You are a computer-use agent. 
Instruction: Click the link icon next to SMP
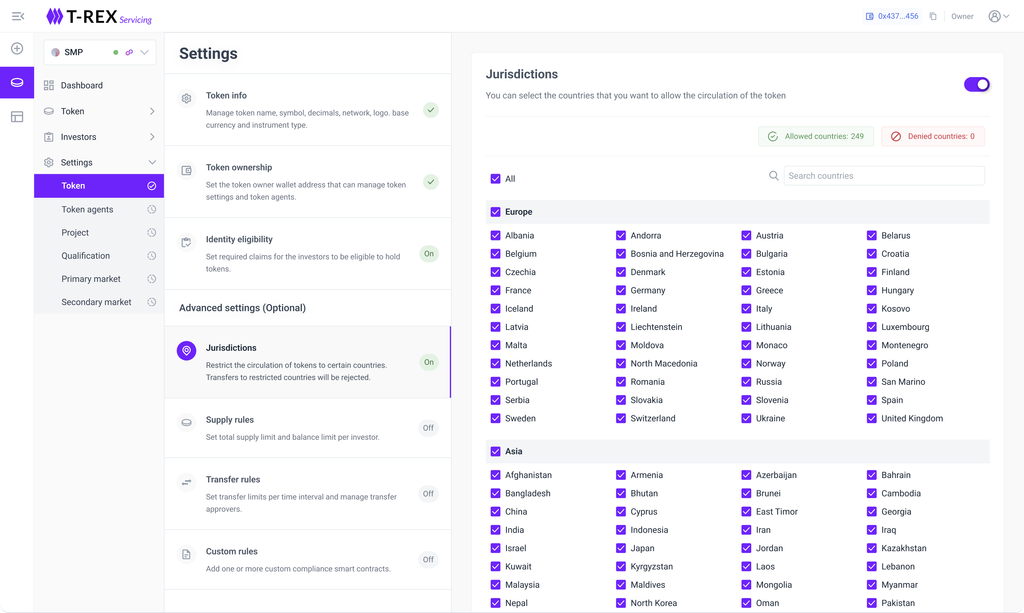[129, 52]
